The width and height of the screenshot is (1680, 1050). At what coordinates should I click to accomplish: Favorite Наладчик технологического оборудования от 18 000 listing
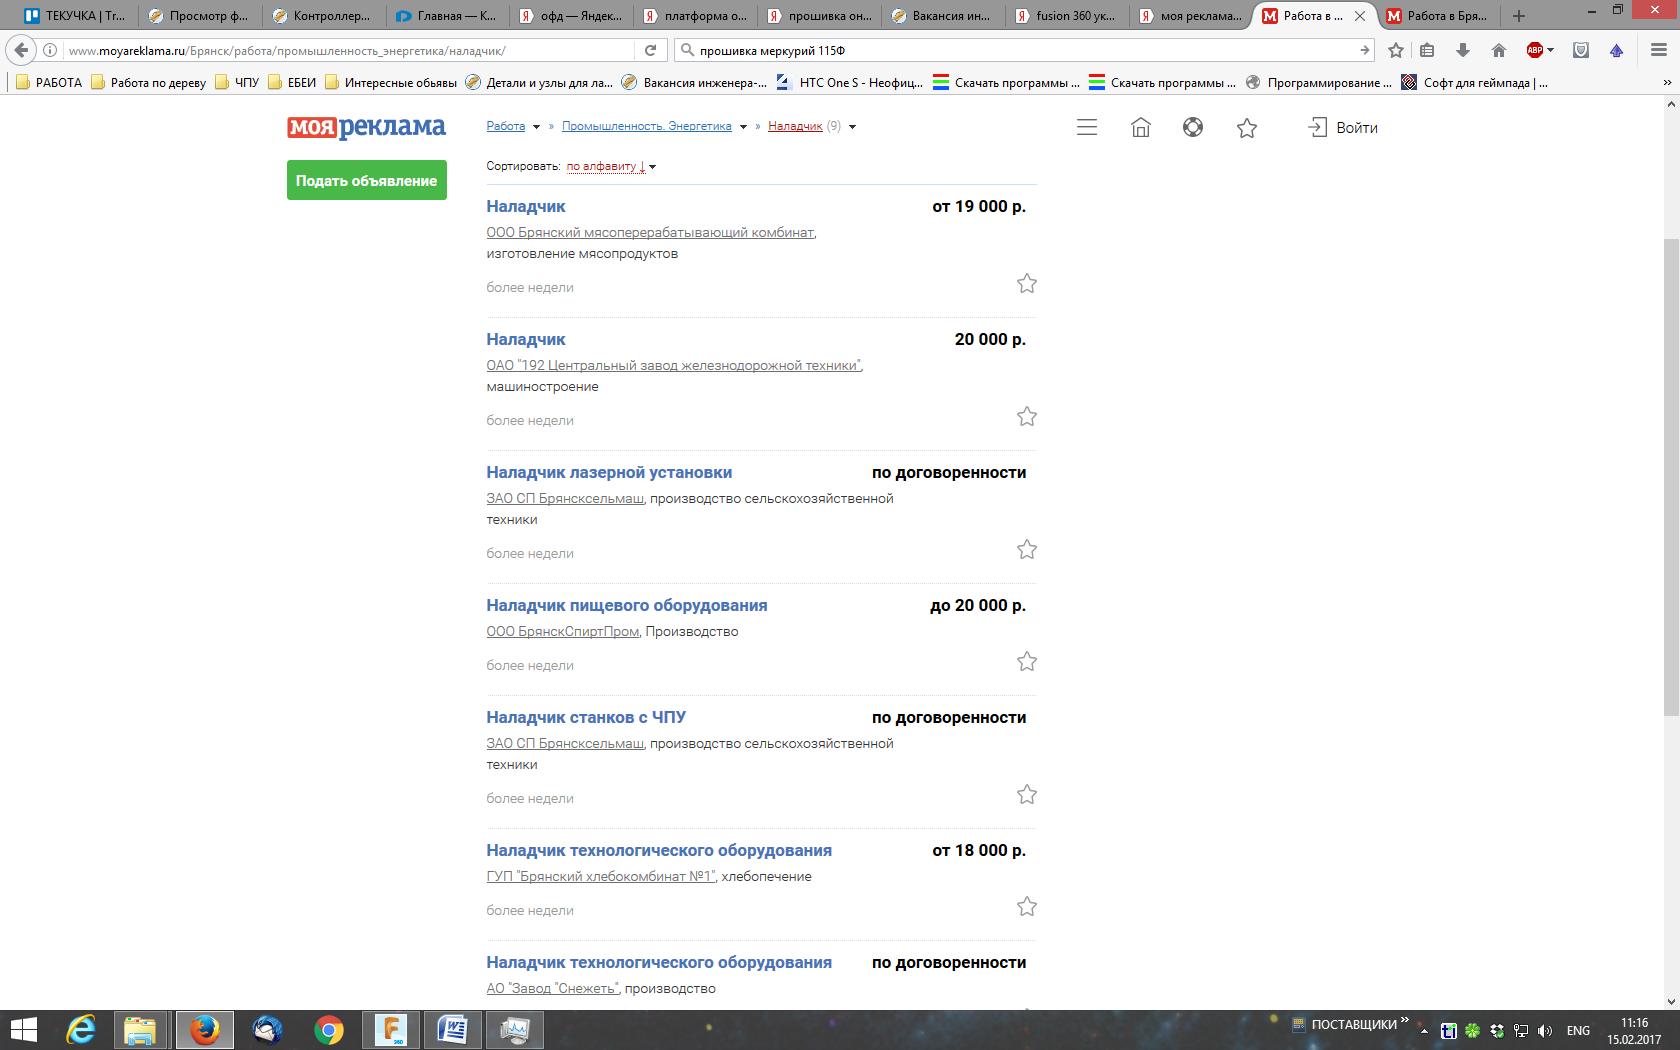tap(1027, 907)
